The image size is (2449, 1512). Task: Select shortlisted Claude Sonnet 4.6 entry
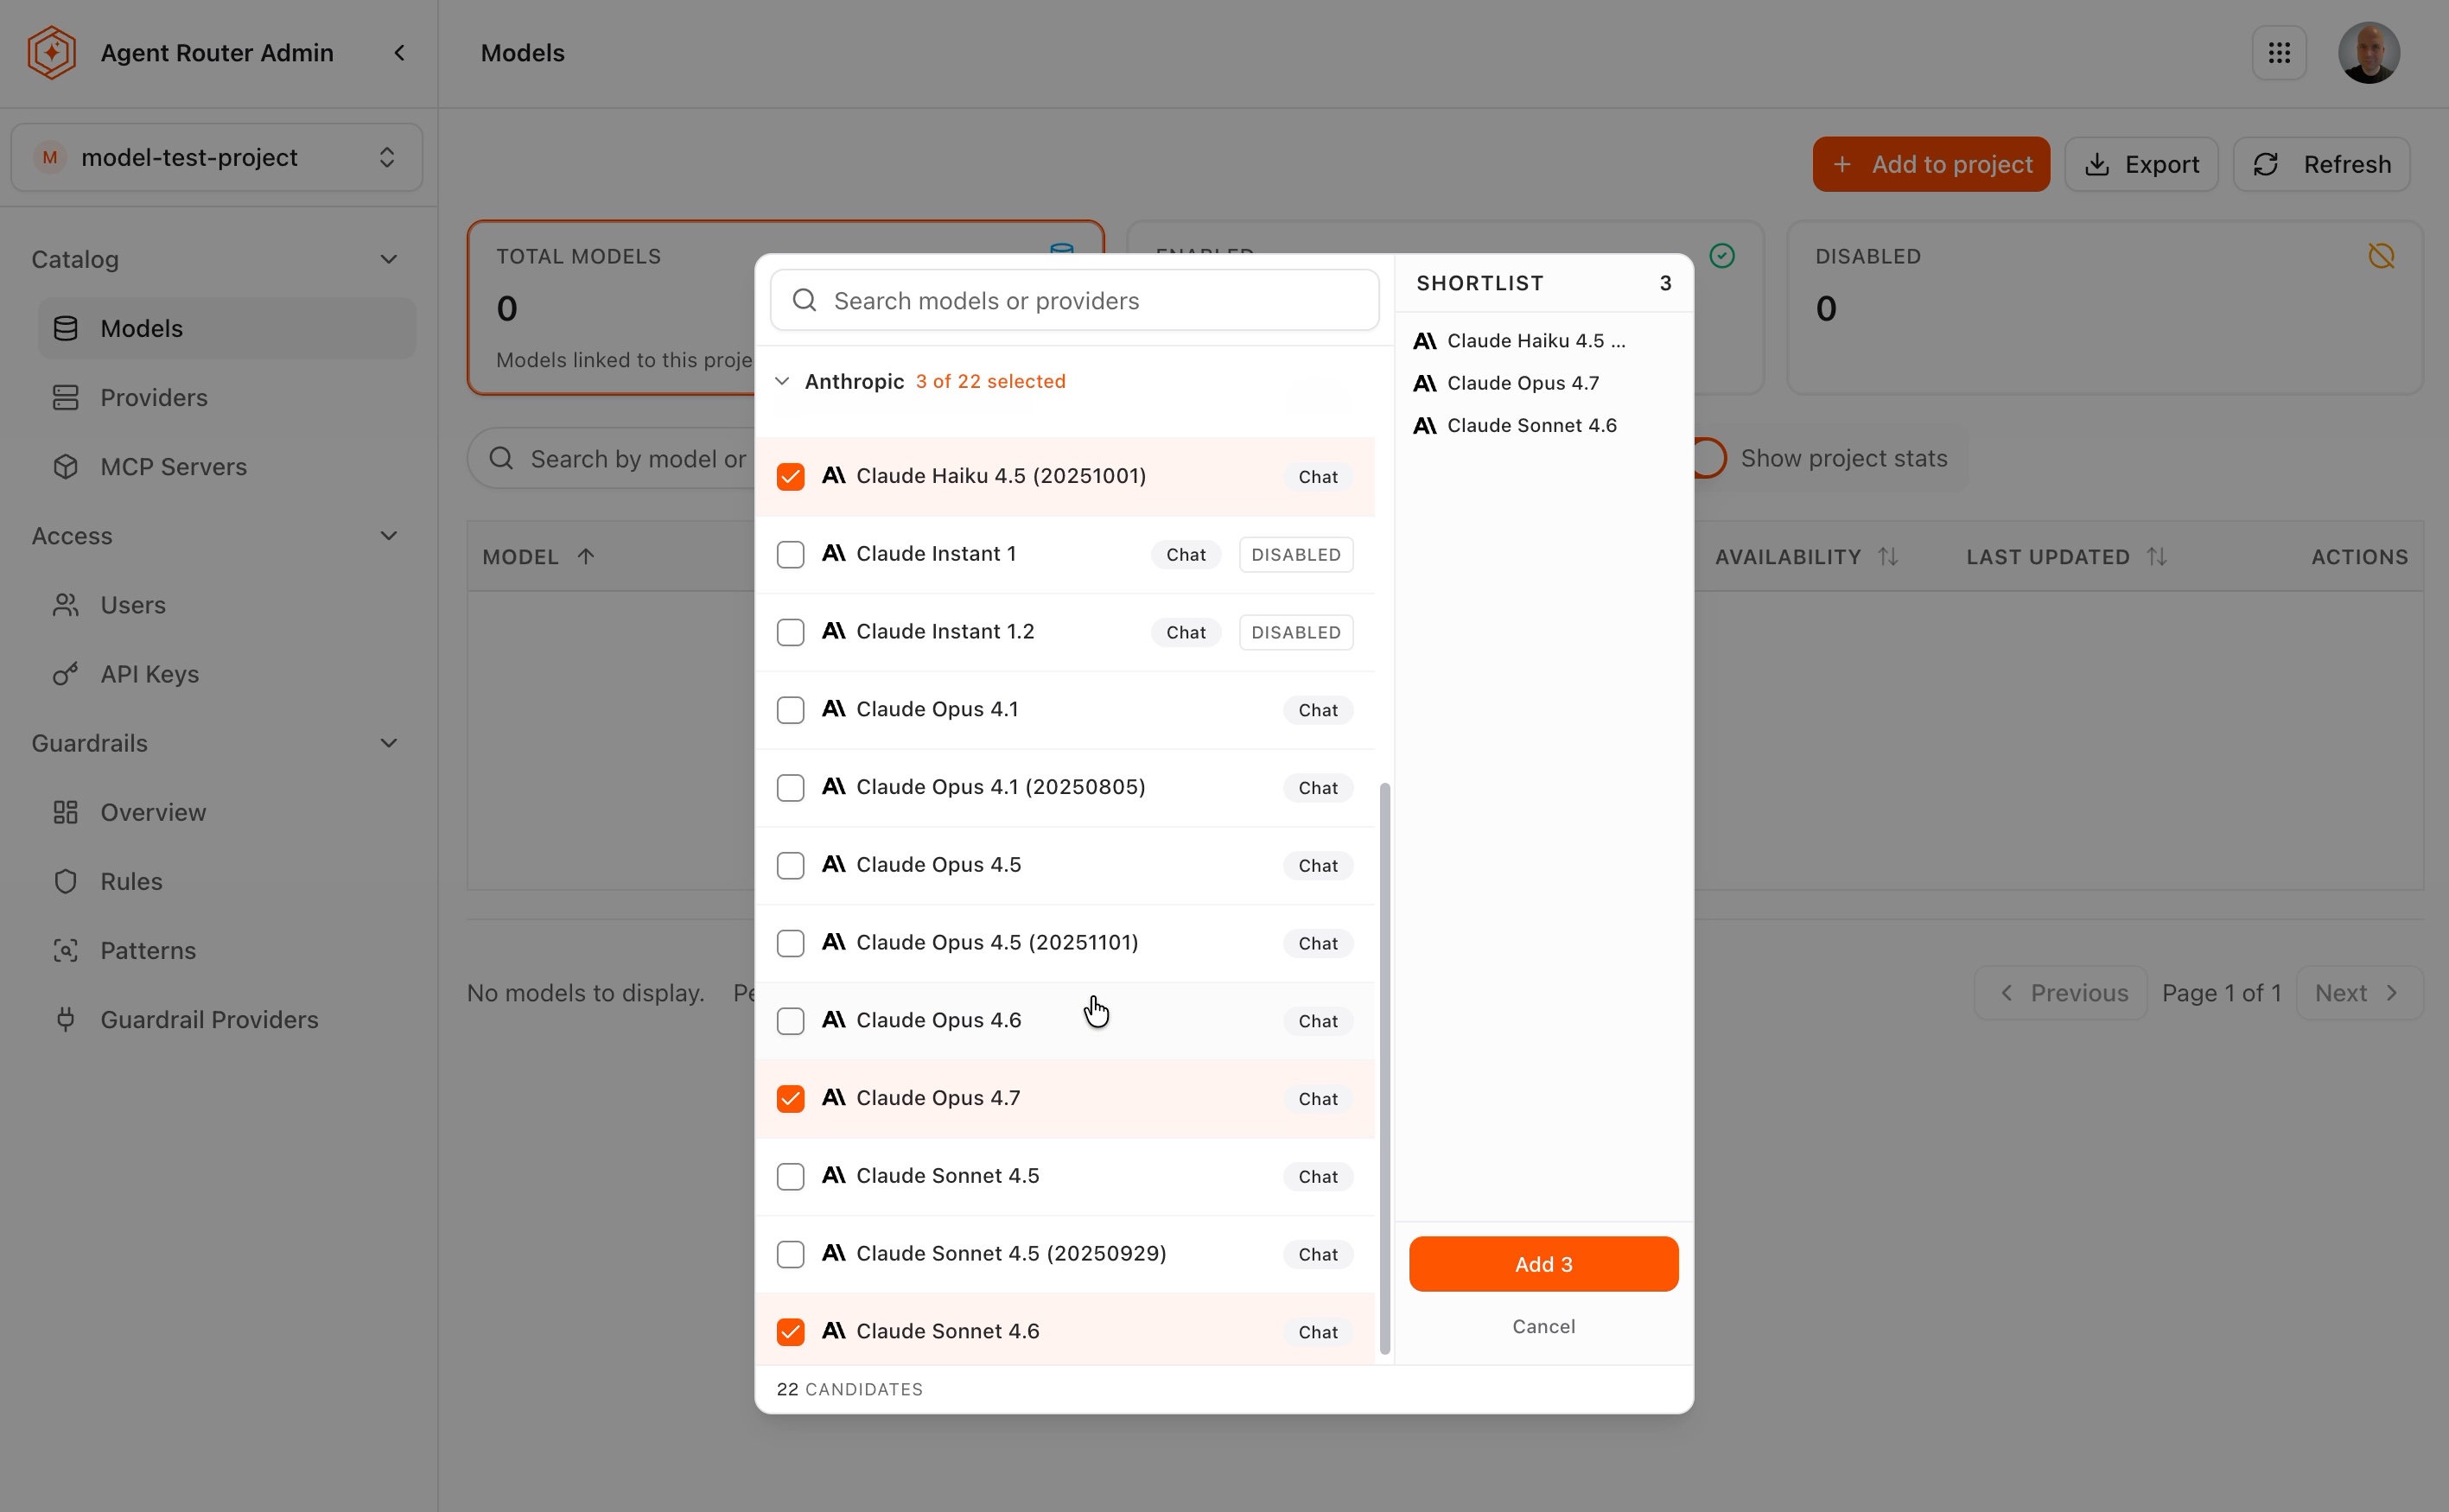pos(1543,425)
